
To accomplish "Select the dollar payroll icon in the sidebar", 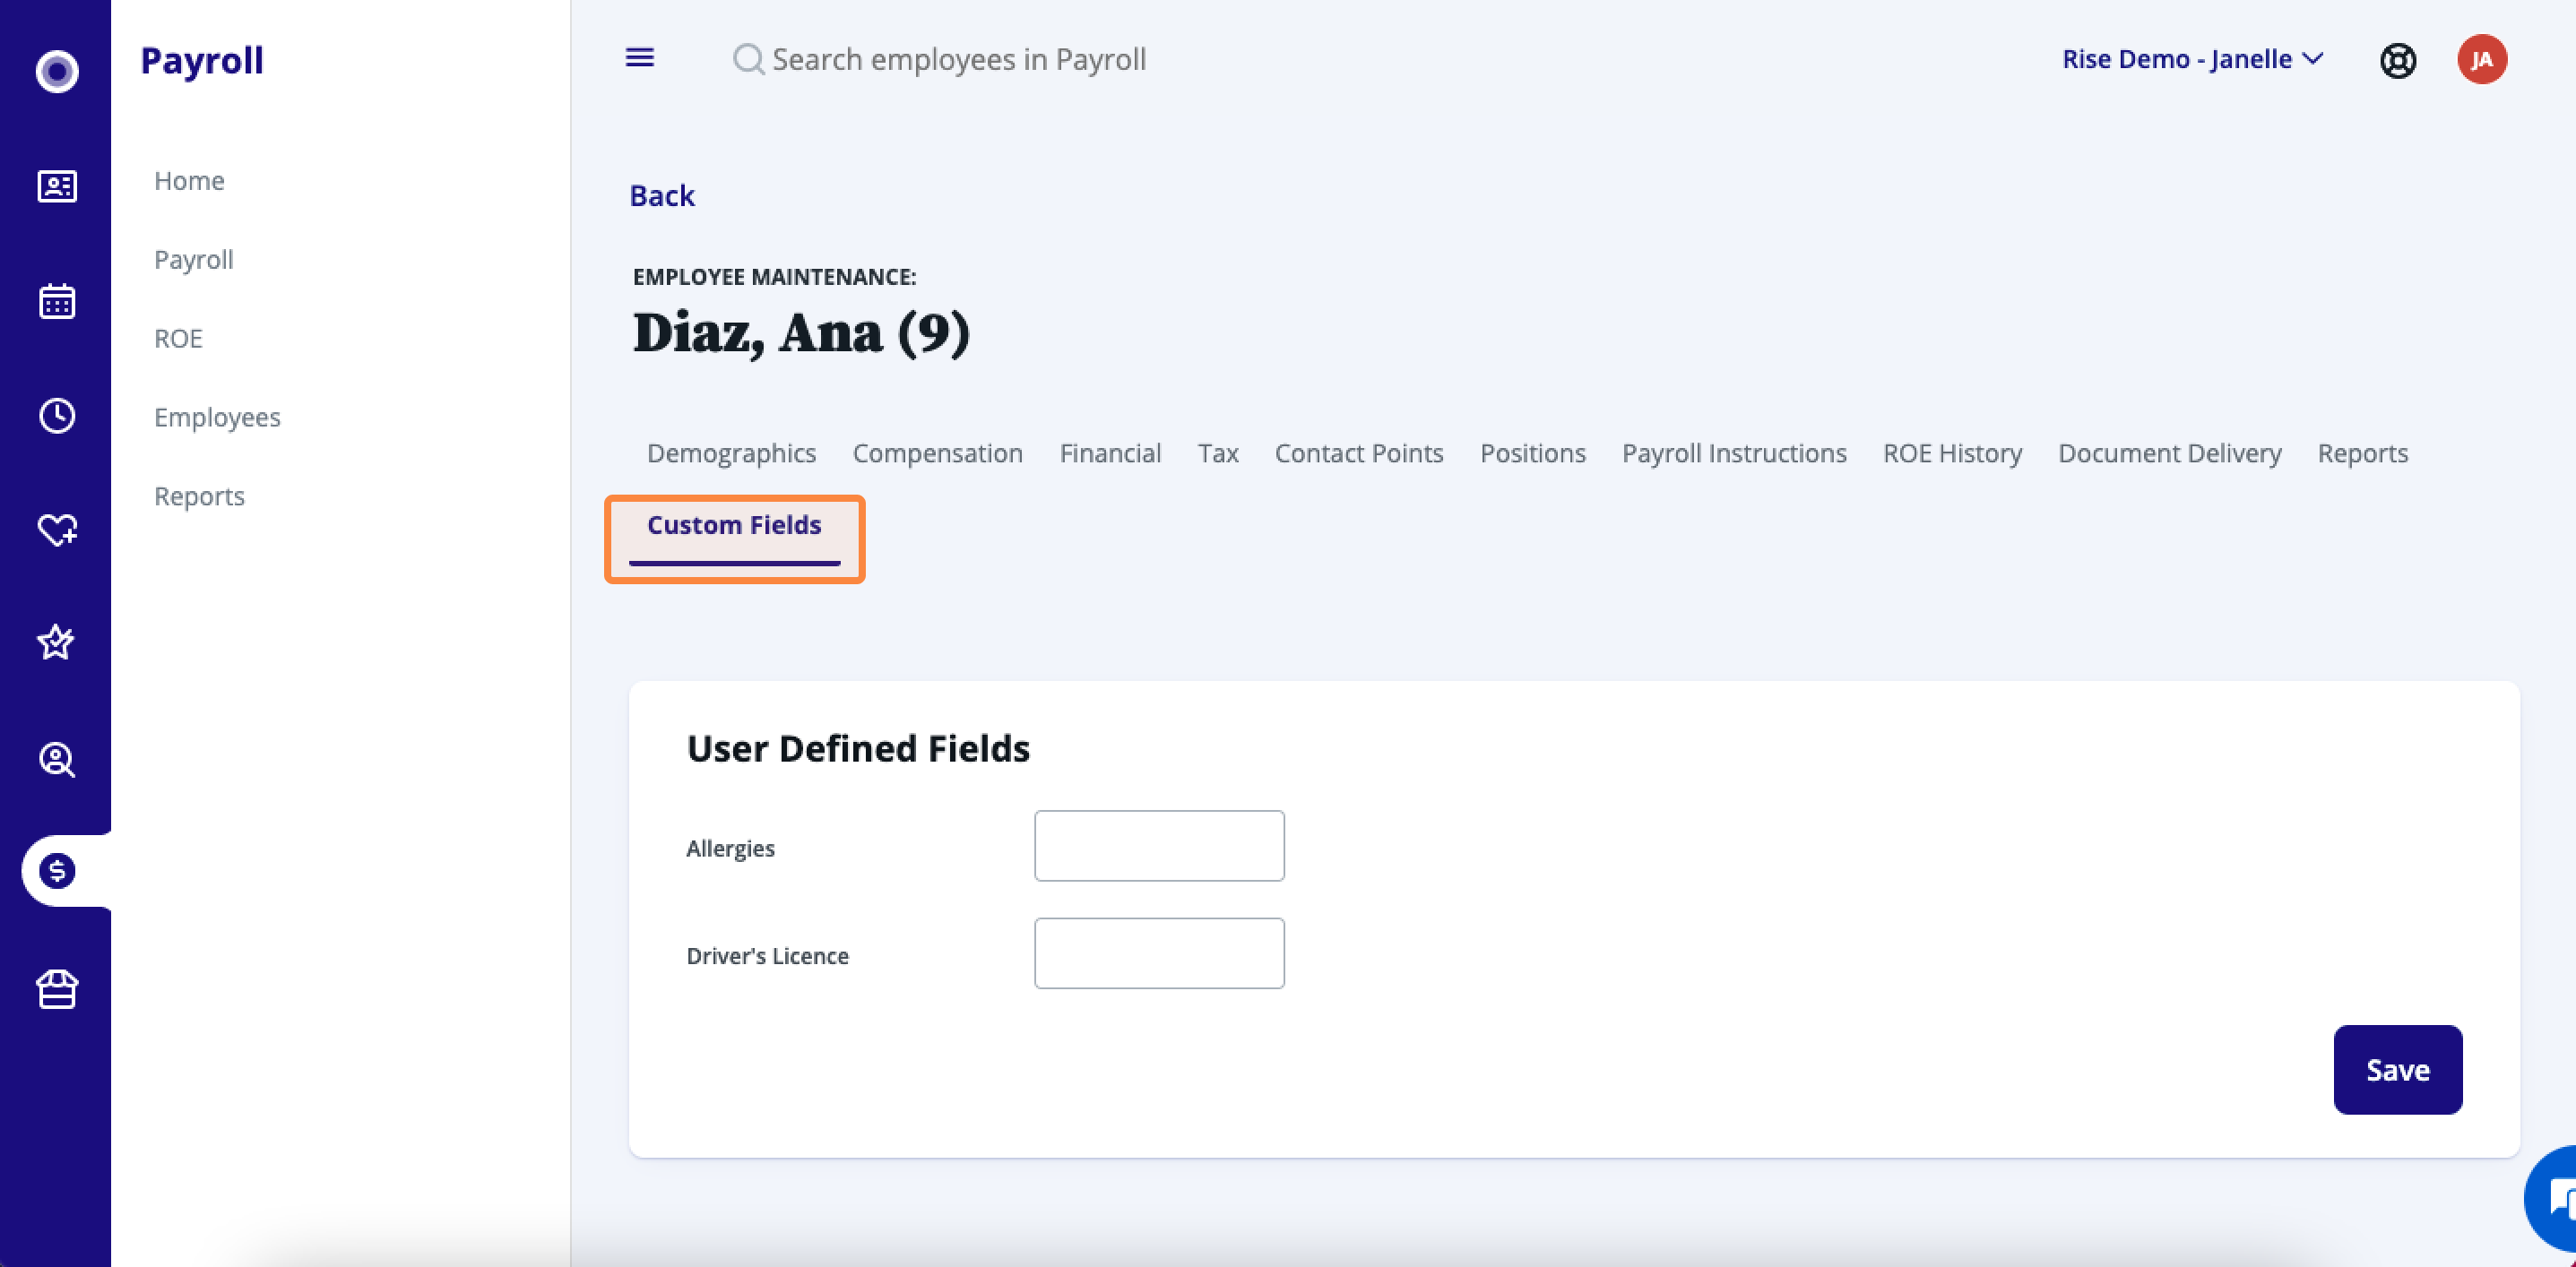I will click(x=57, y=871).
